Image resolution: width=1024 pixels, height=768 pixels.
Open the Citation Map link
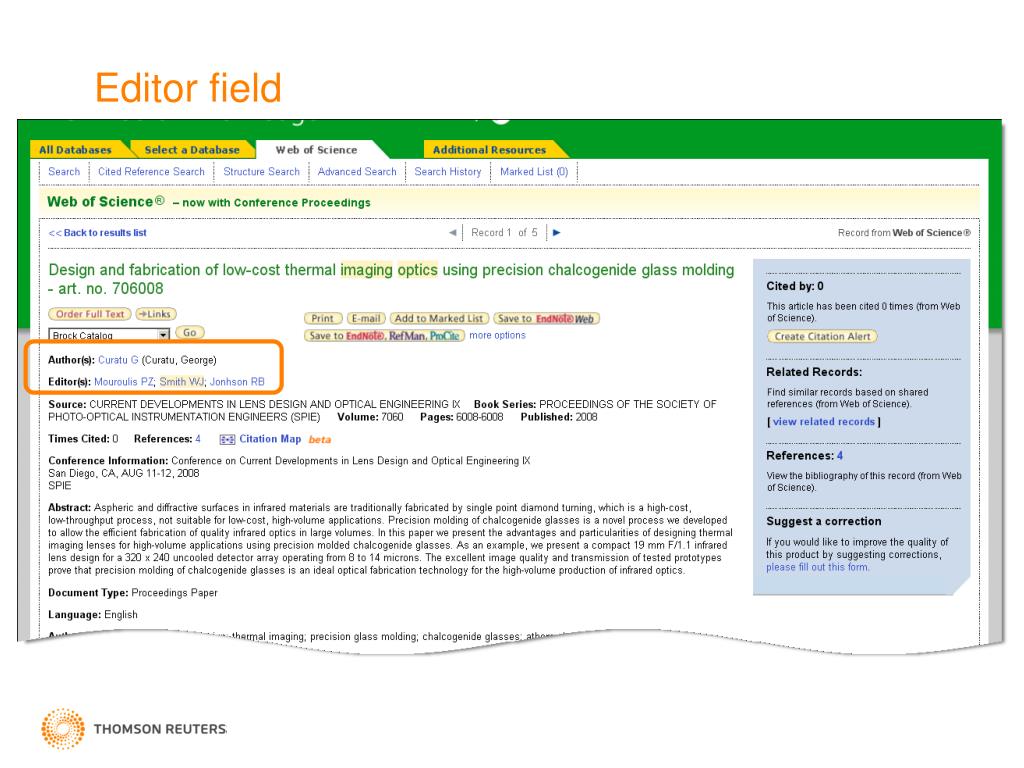click(x=270, y=439)
